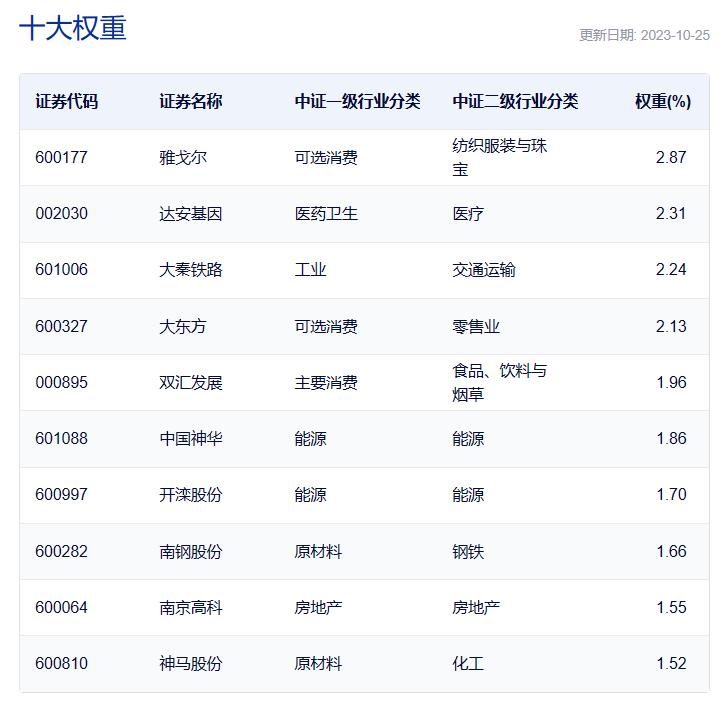Open the 南钢股份 entry
This screenshot has width=726, height=708.
(x=191, y=551)
